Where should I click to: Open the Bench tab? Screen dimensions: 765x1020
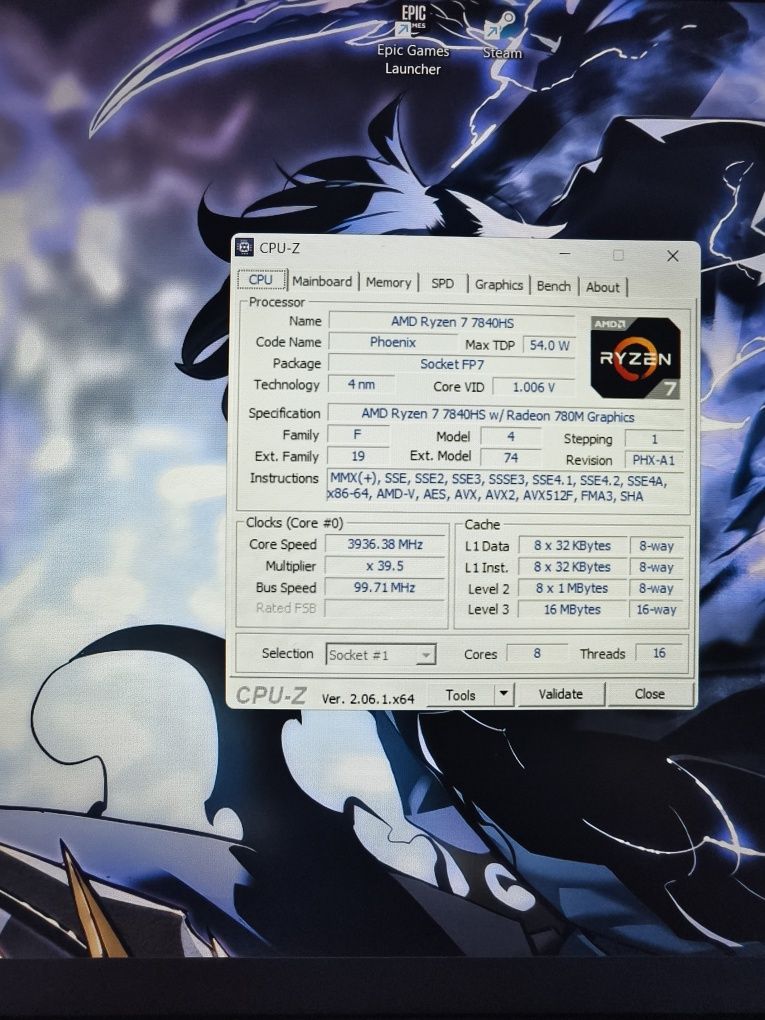pyautogui.click(x=554, y=286)
